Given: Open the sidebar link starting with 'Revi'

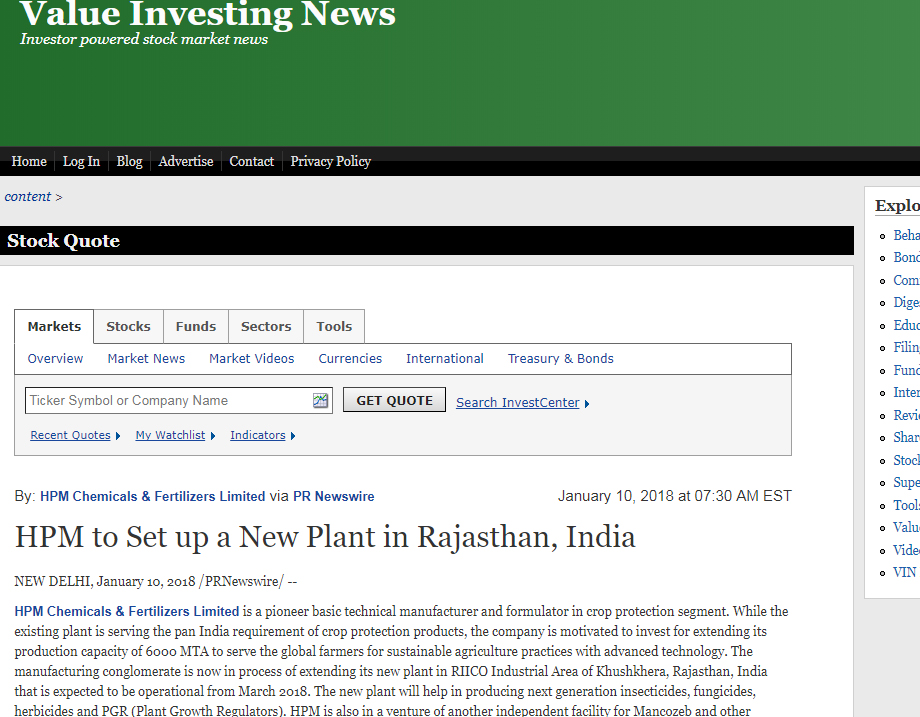Looking at the screenshot, I should [x=907, y=415].
